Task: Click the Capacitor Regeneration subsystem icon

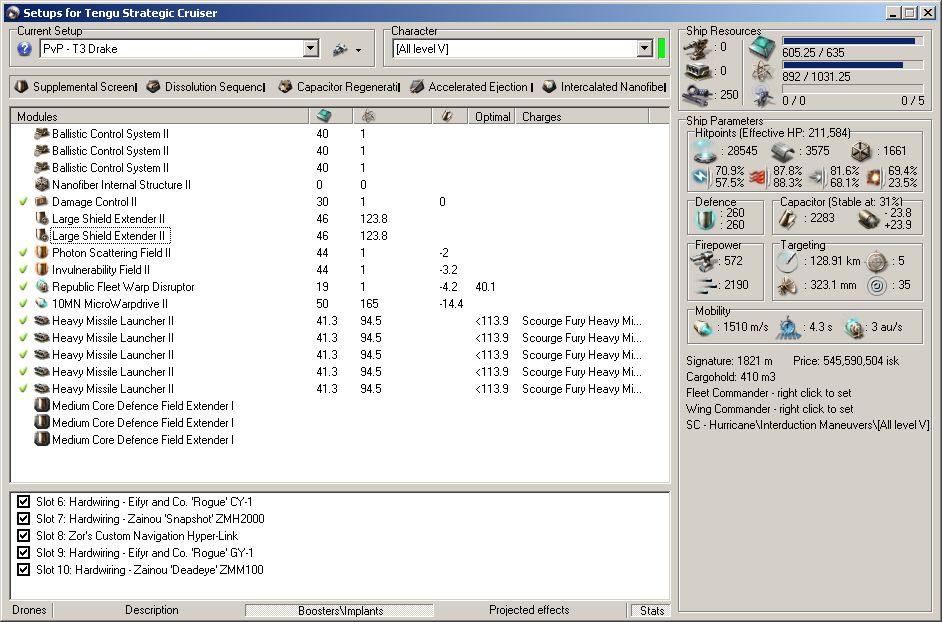Action: [x=285, y=87]
